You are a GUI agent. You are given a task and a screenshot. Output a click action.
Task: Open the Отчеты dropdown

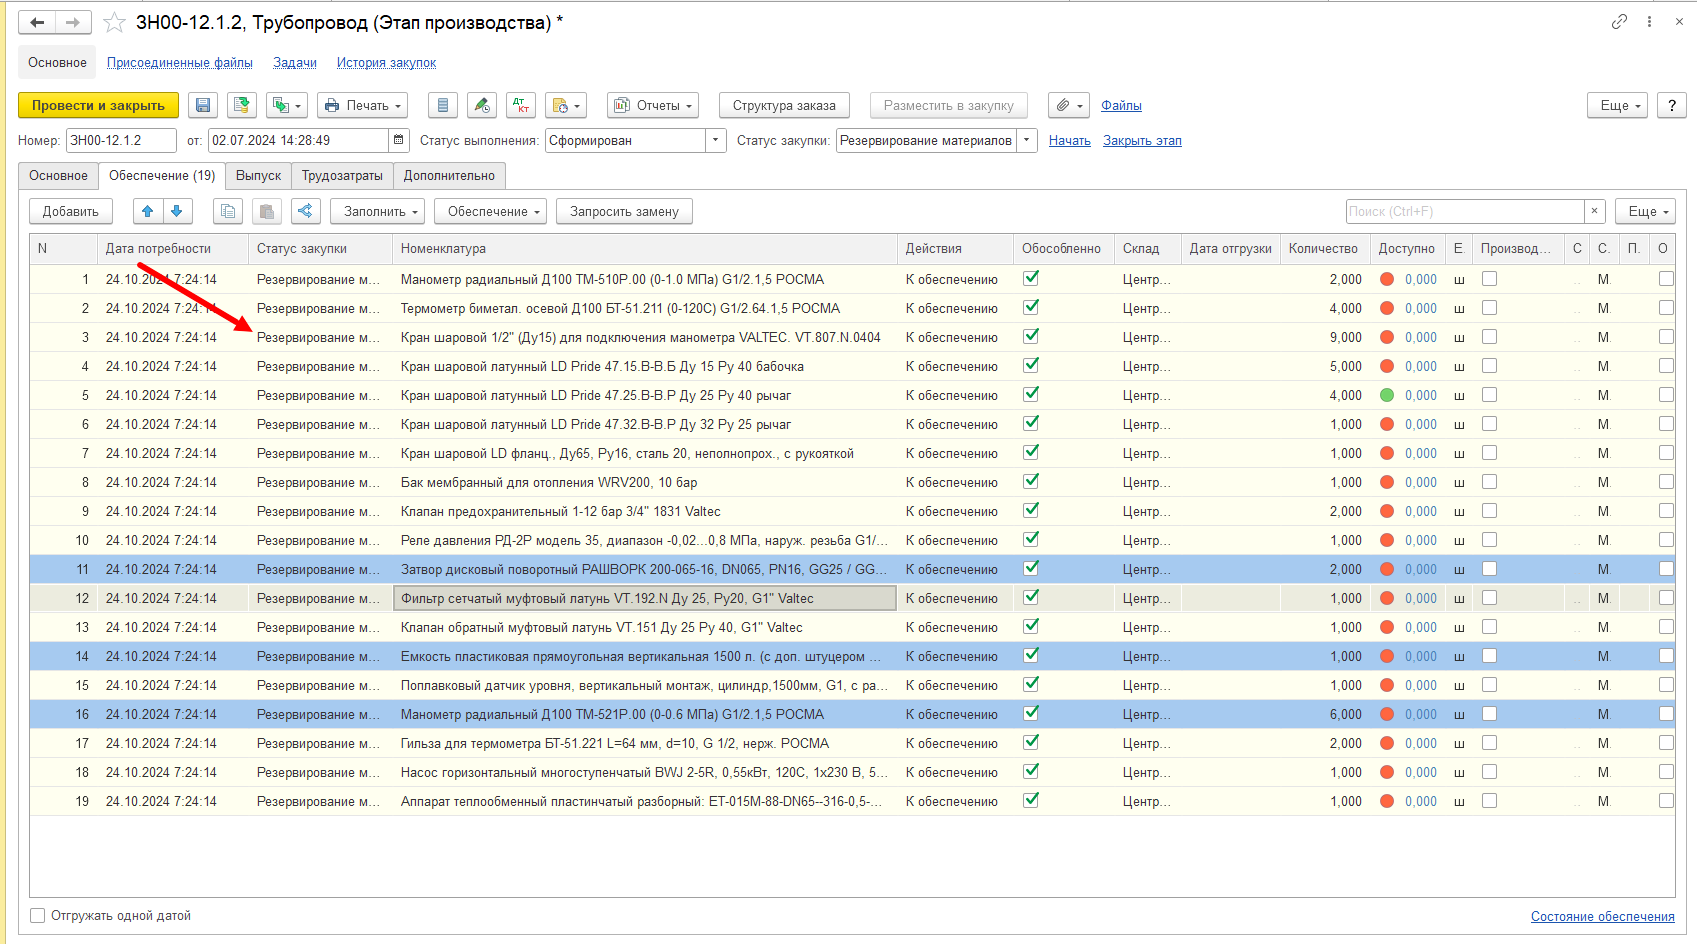(x=652, y=105)
